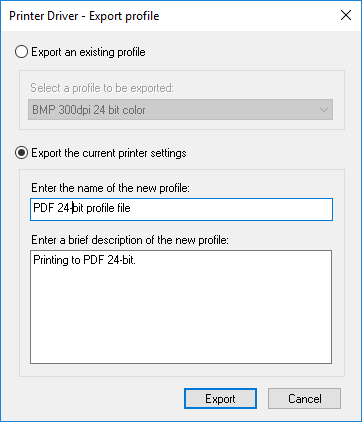Focus the new profile name input field
Image resolution: width=362 pixels, height=422 pixels.
(181, 209)
